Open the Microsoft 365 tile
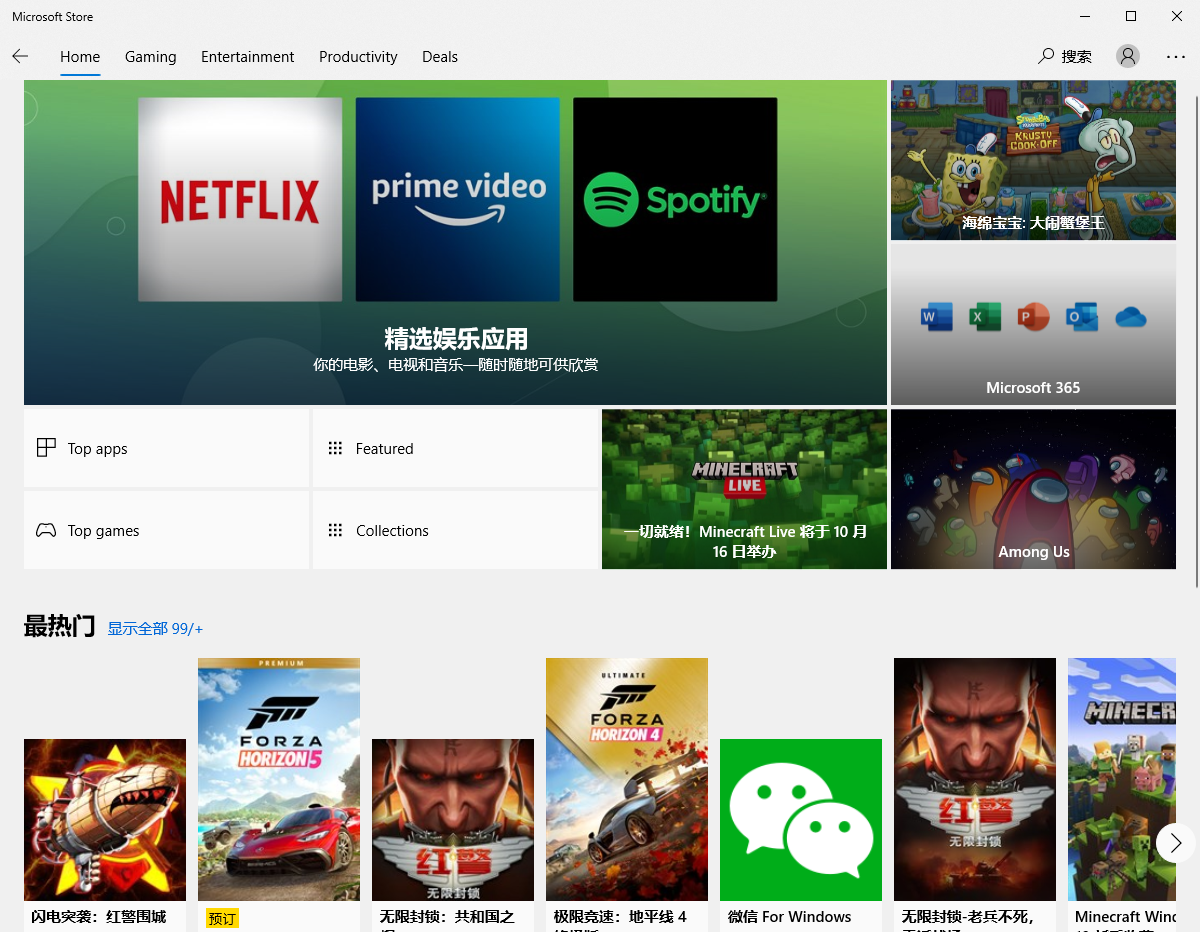This screenshot has width=1200, height=932. 1032,324
